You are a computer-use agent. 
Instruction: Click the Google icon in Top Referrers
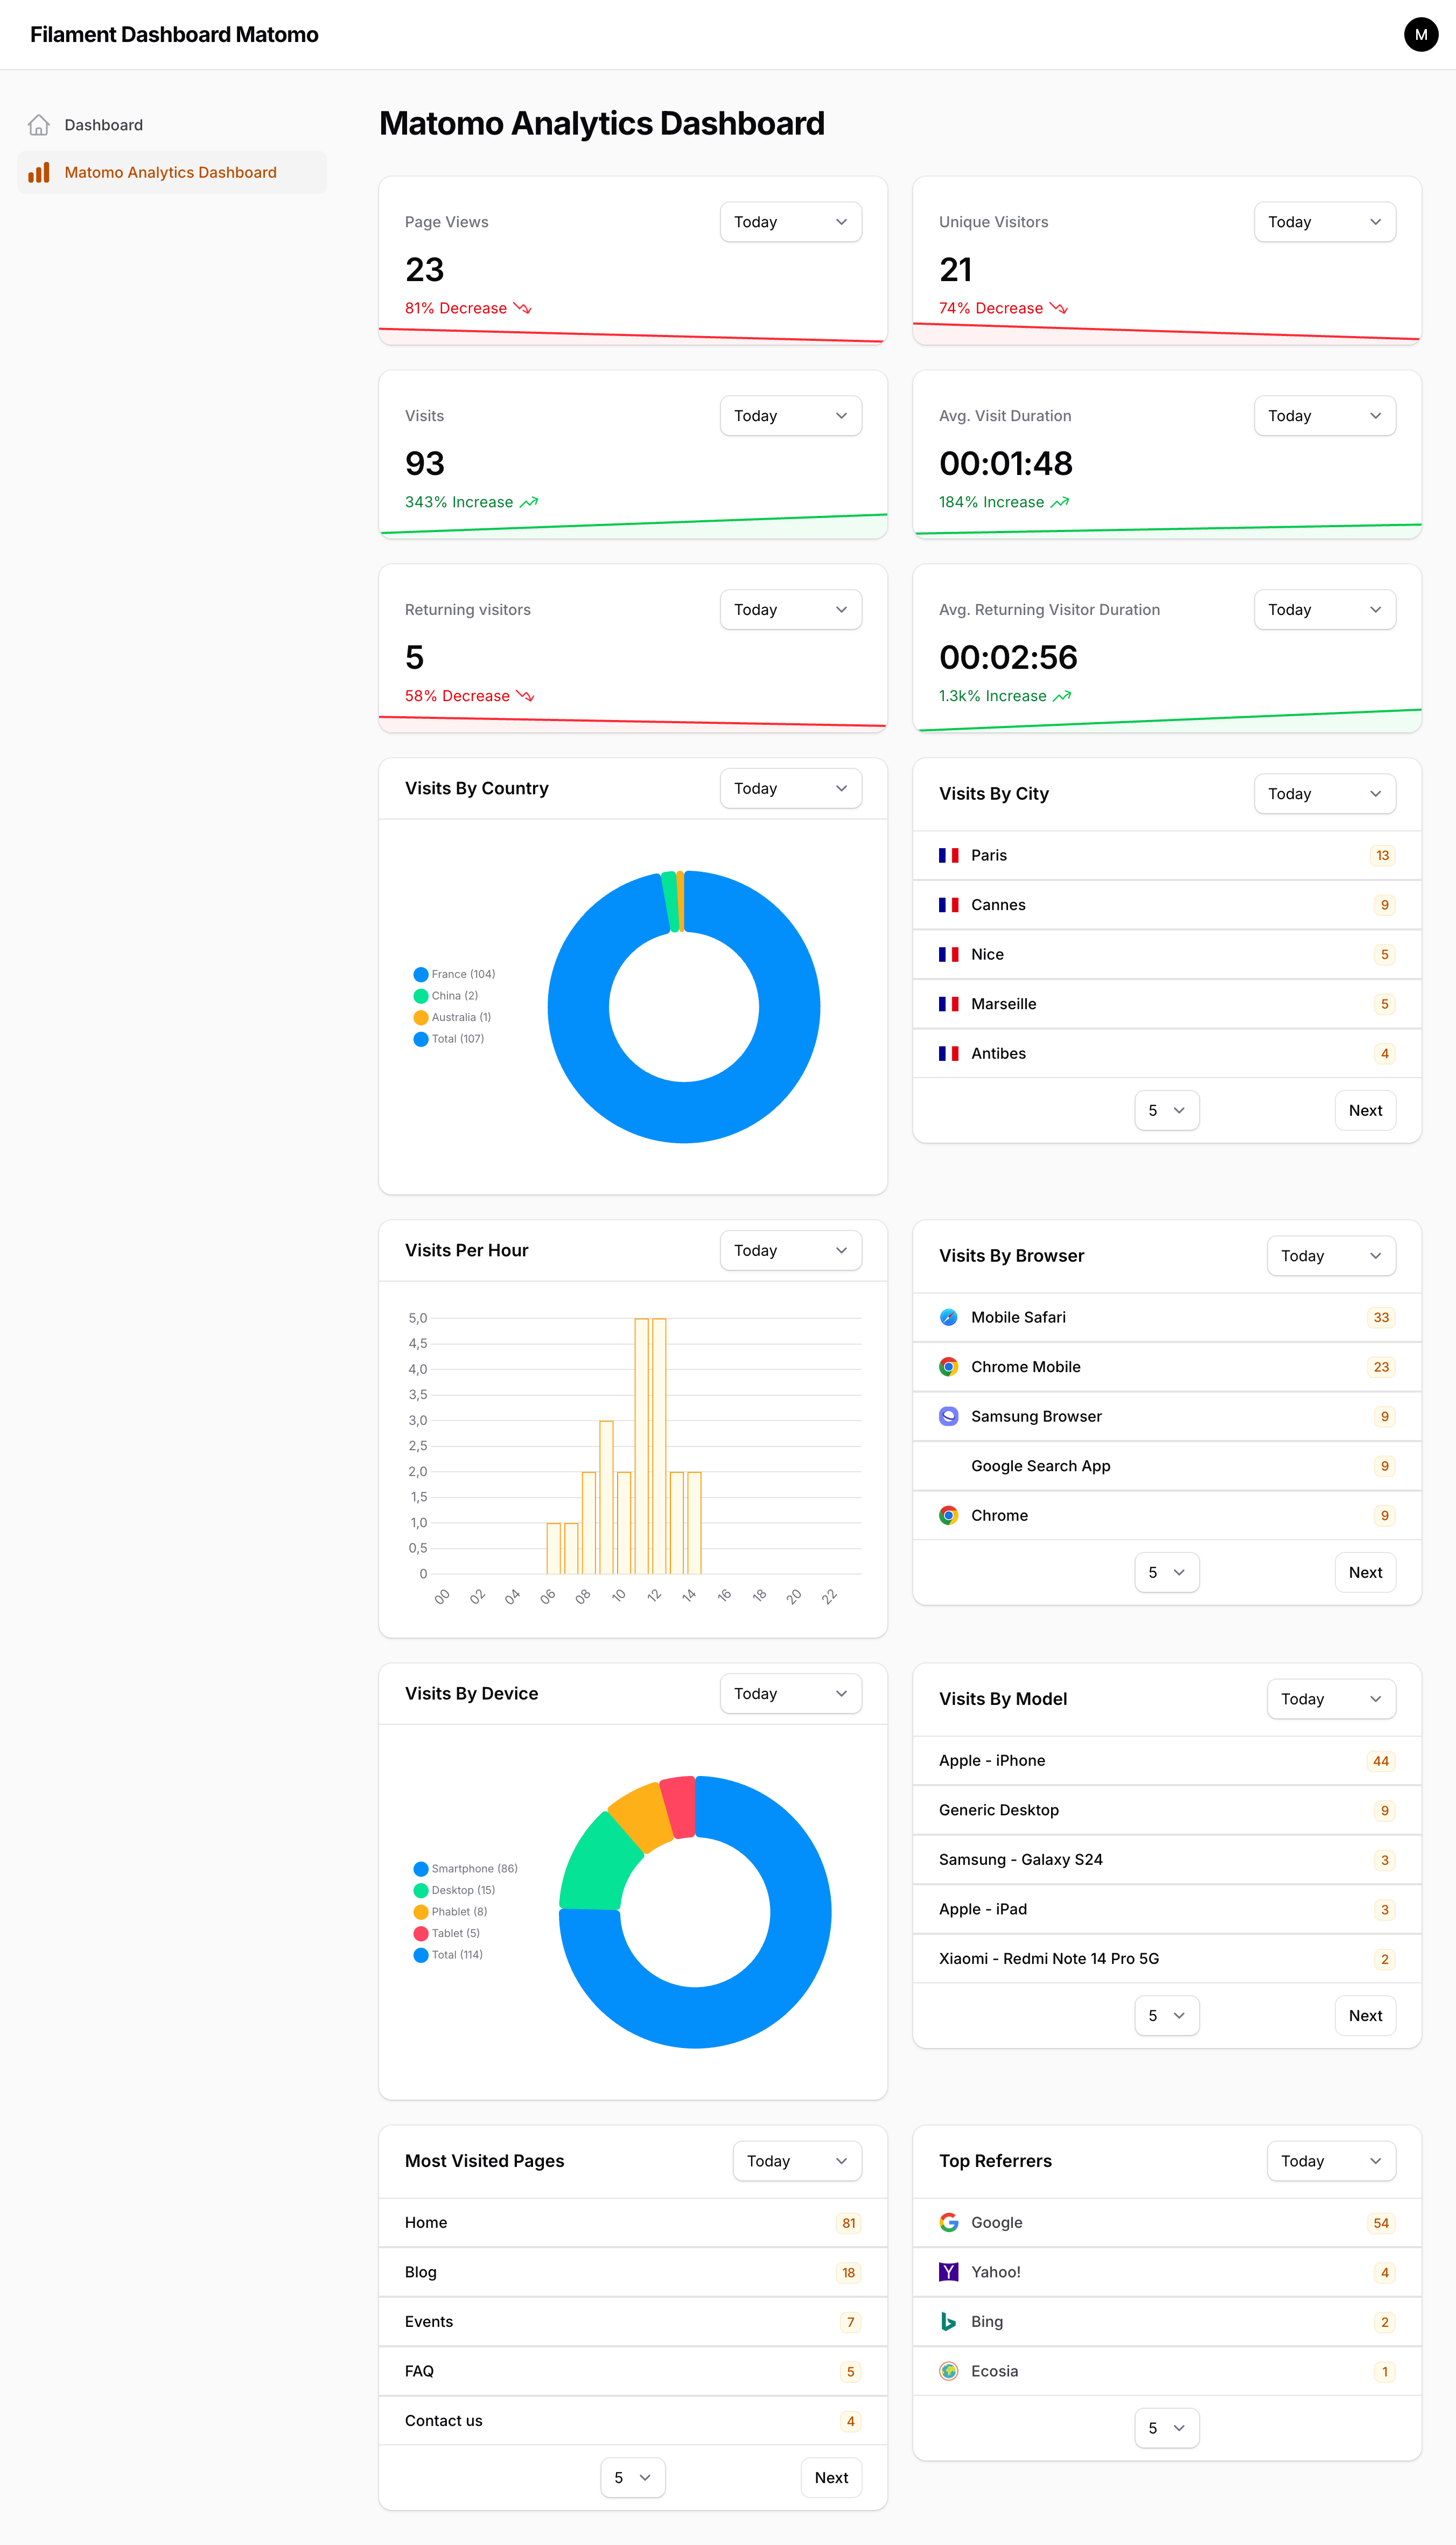point(948,2223)
